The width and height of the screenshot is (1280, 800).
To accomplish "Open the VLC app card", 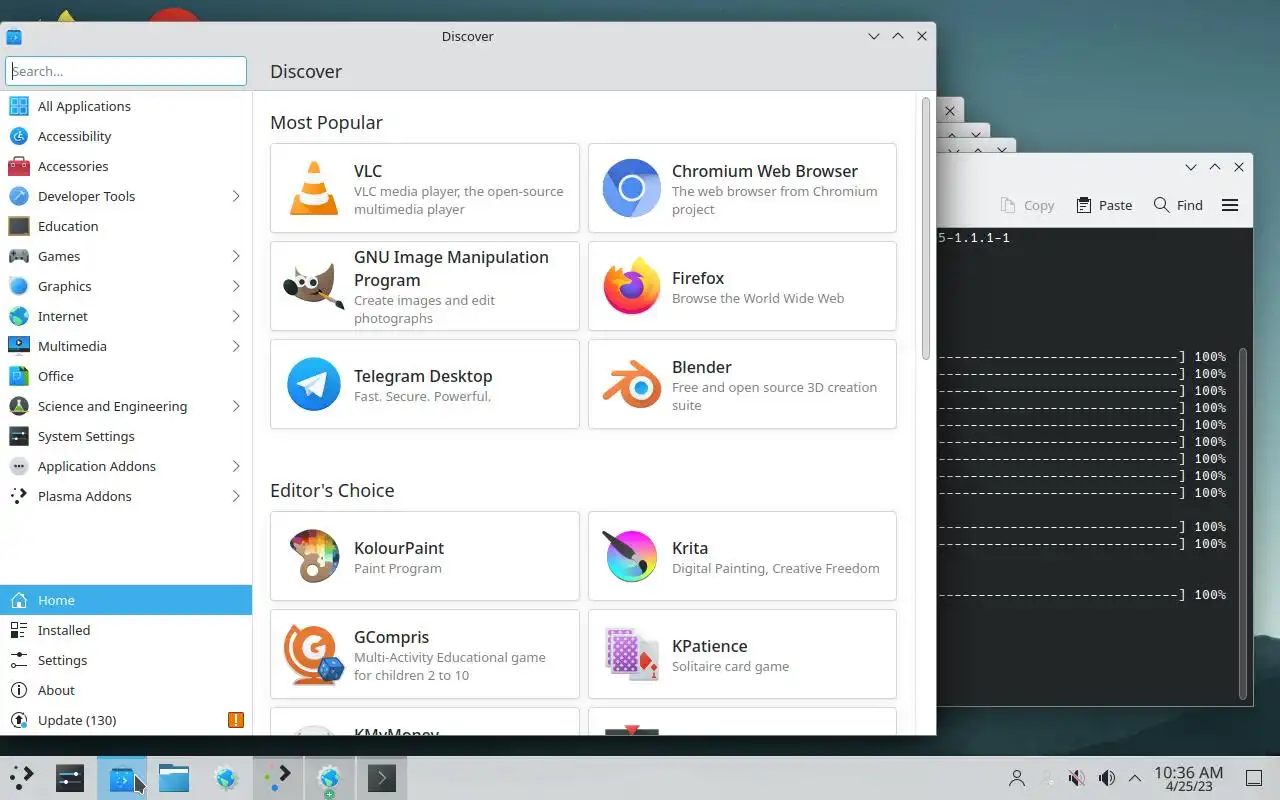I will [425, 188].
